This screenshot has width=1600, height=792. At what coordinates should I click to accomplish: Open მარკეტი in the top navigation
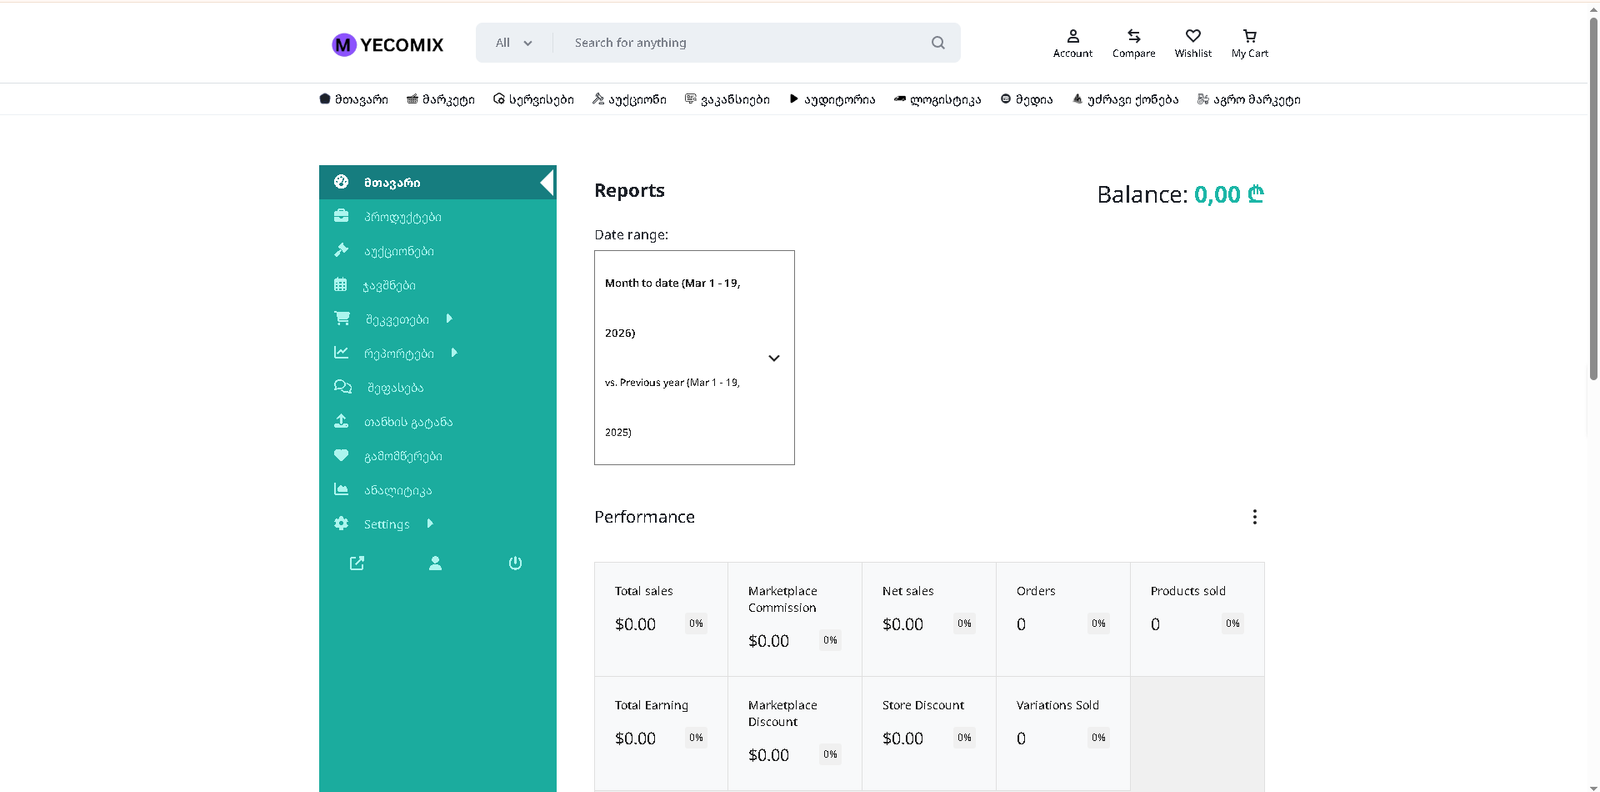pyautogui.click(x=440, y=99)
